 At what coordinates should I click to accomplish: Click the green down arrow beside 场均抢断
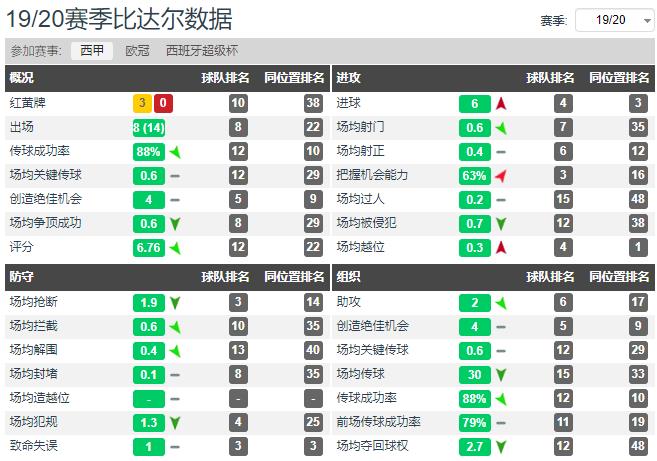click(175, 302)
